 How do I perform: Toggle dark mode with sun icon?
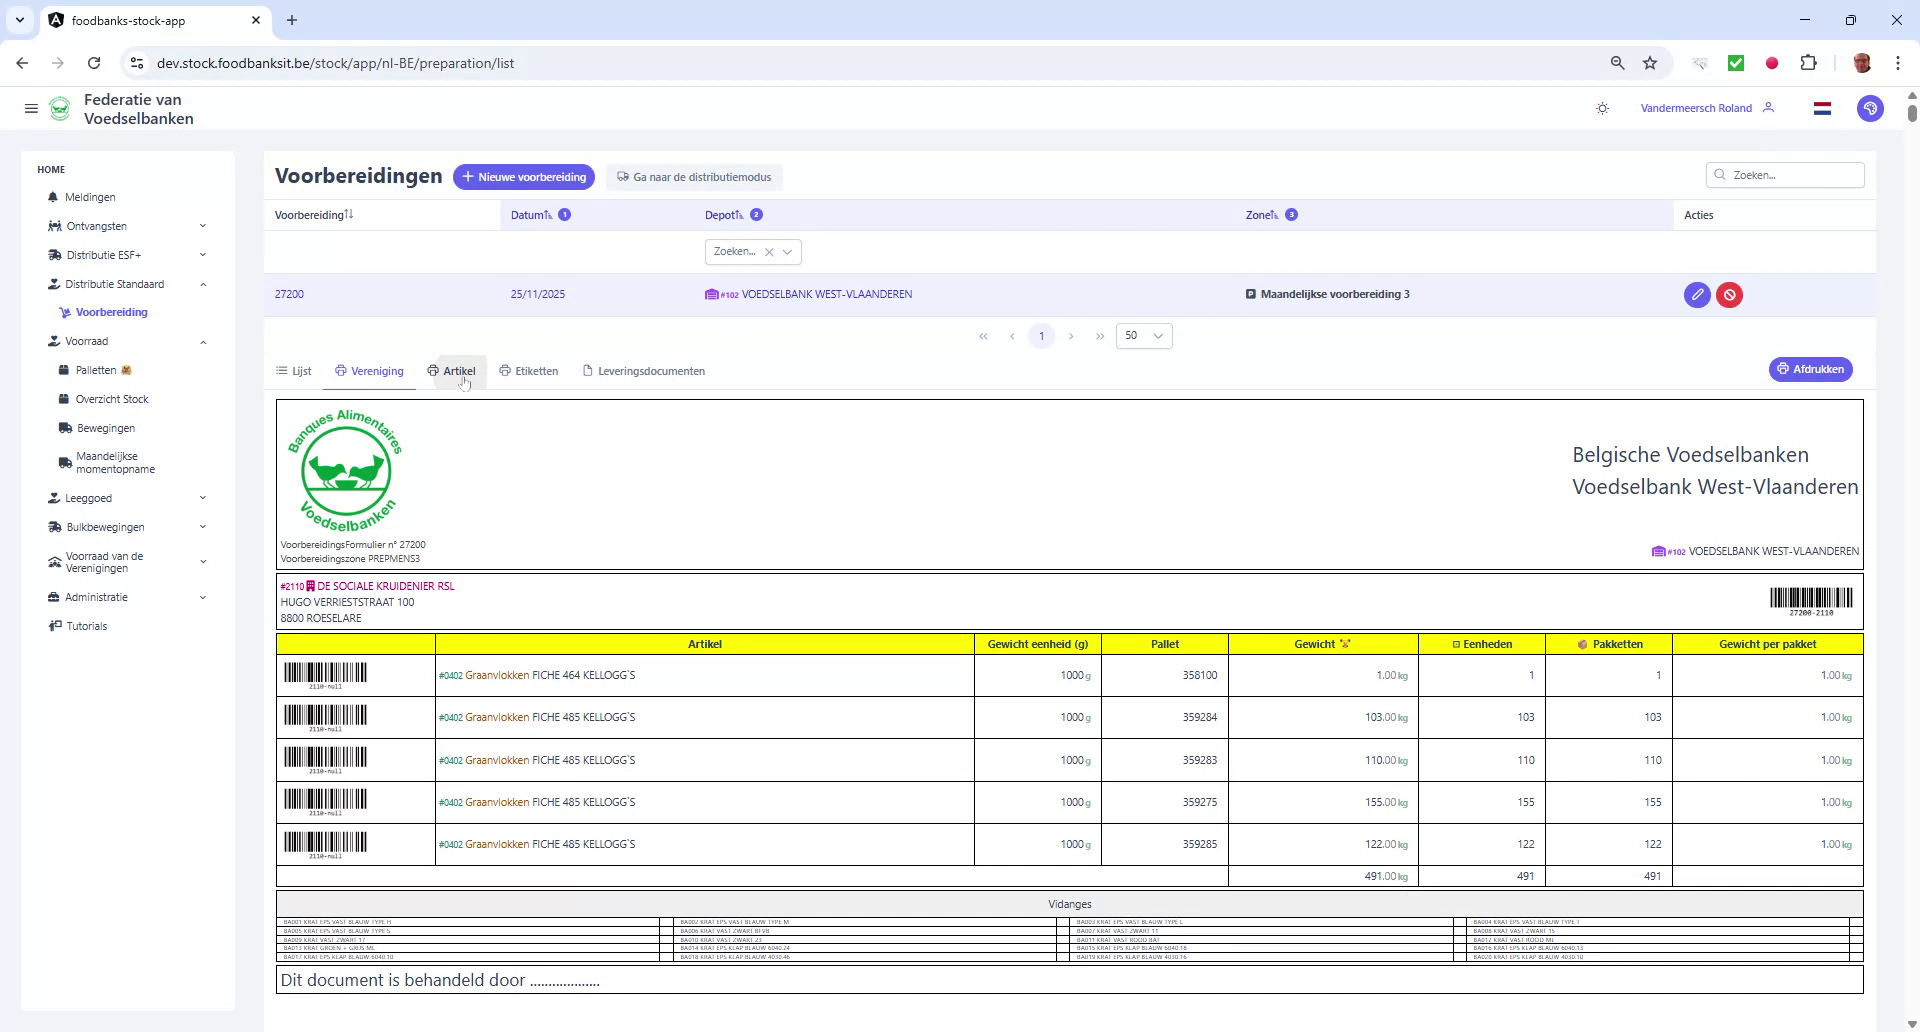pos(1601,108)
